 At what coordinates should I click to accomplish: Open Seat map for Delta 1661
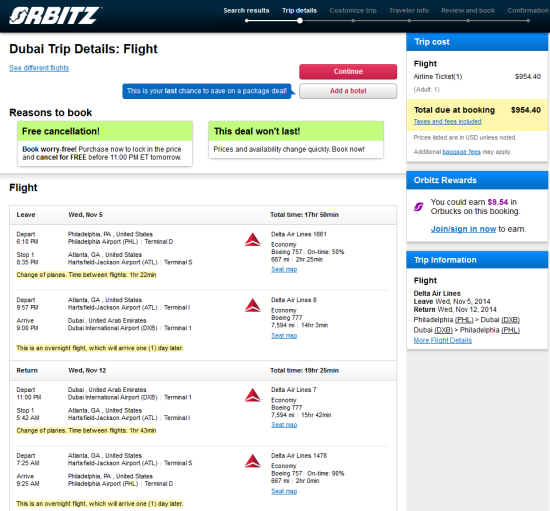click(x=284, y=269)
